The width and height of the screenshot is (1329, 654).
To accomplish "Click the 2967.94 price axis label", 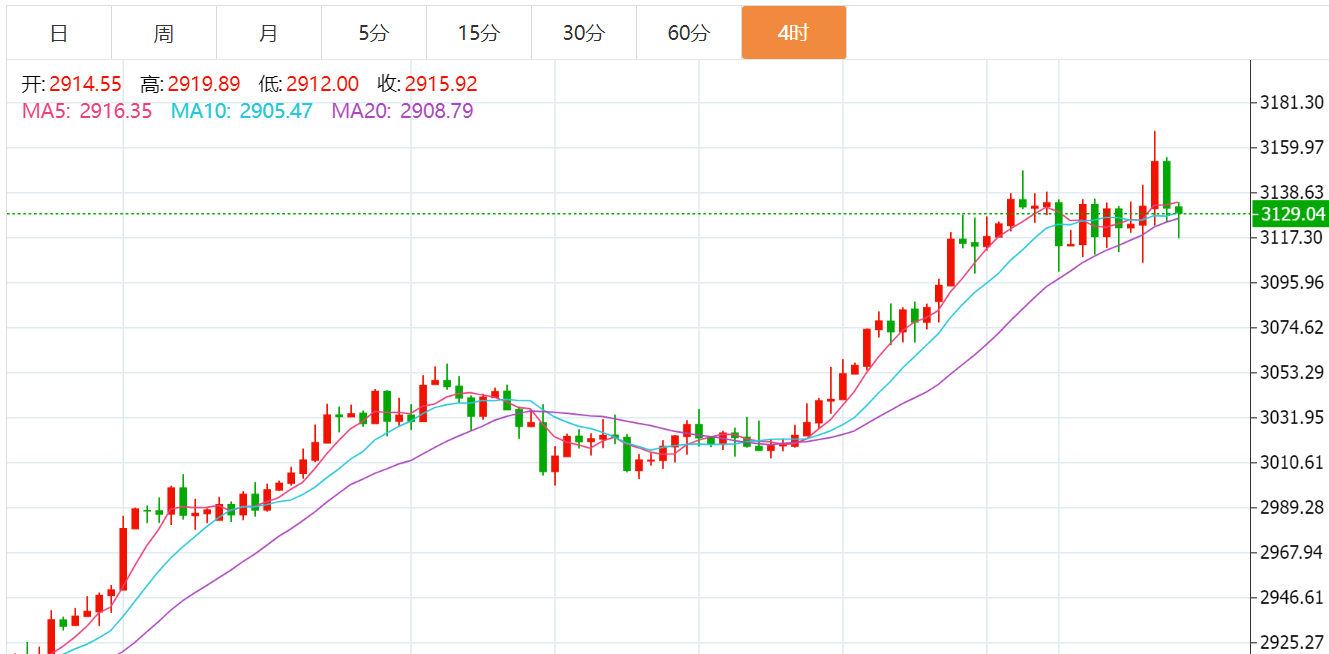I will coord(1293,552).
